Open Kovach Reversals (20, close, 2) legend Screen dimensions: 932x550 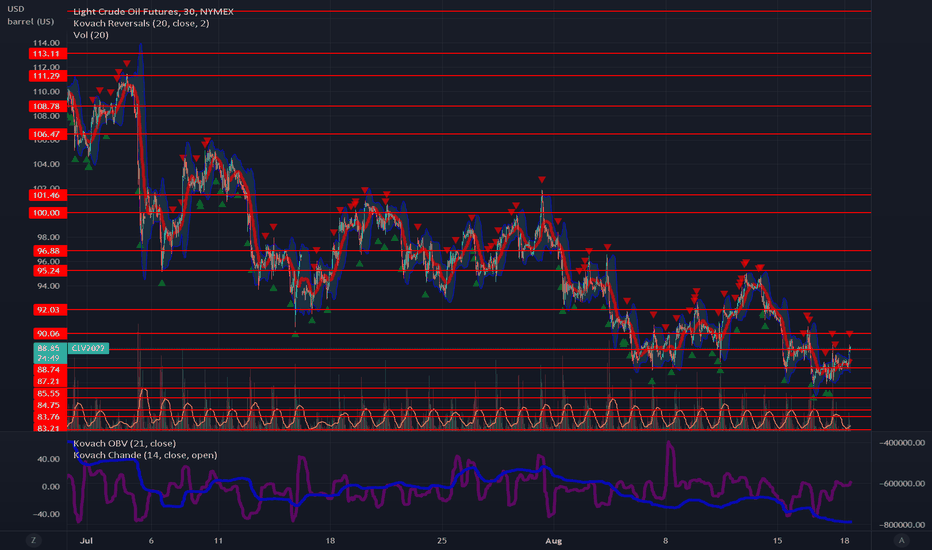point(141,23)
